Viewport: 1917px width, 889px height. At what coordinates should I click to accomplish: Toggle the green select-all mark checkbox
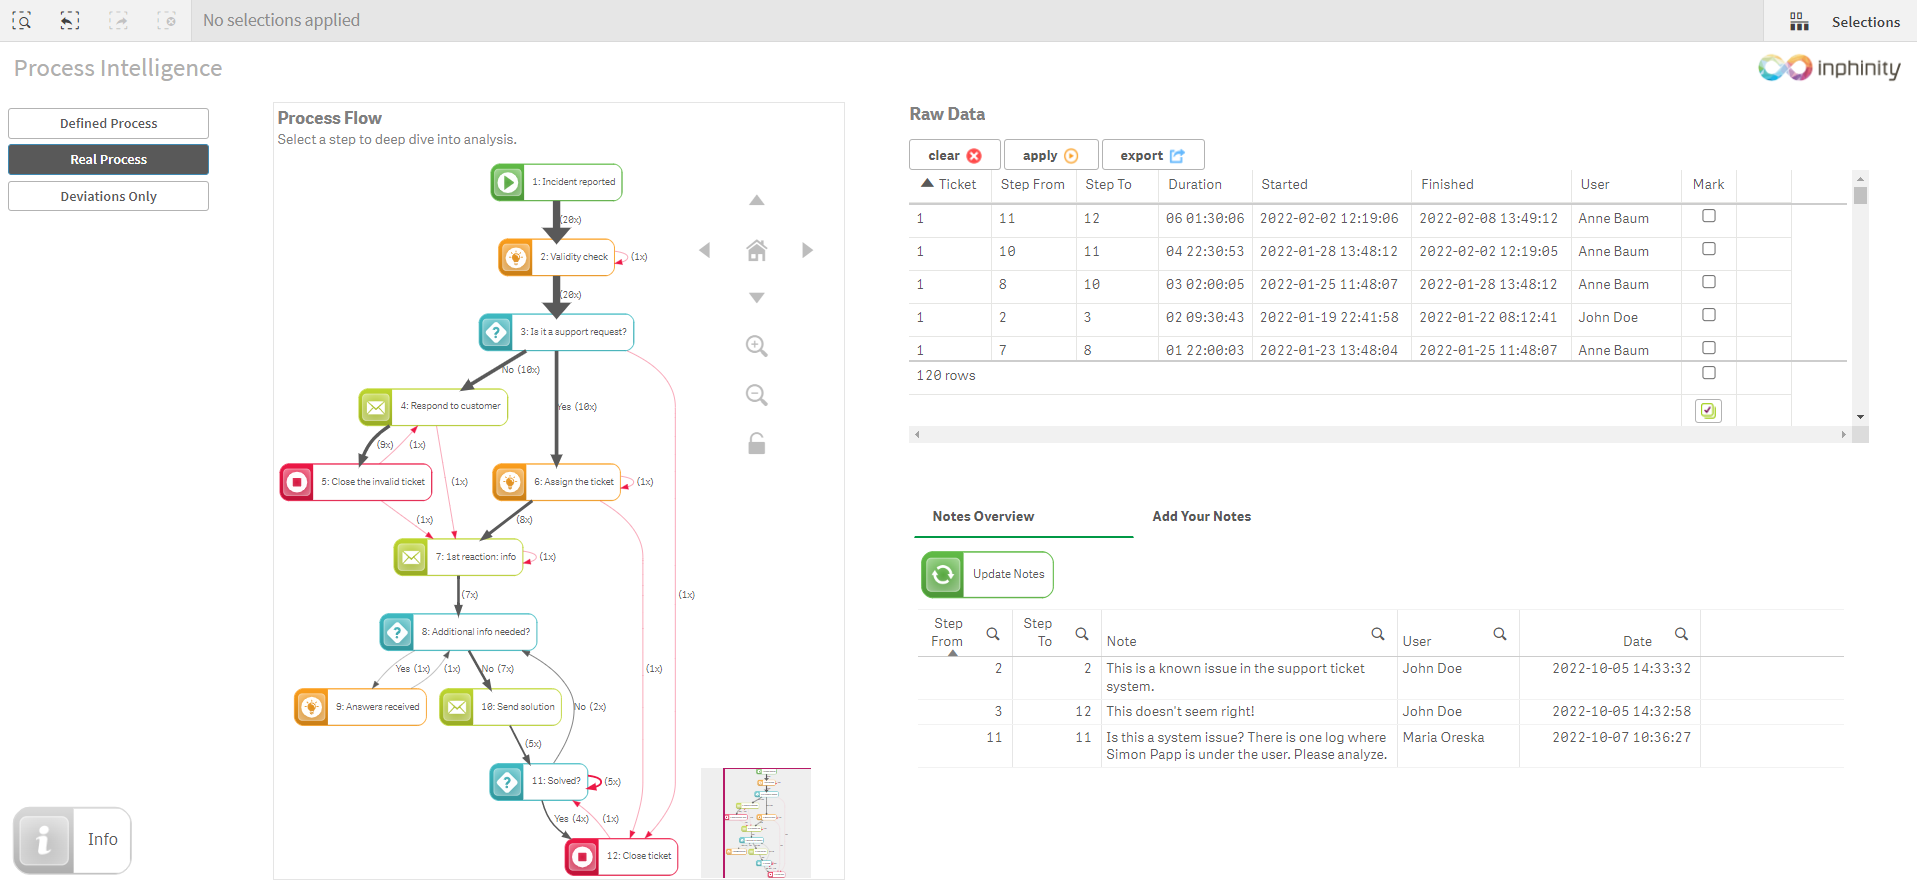1708,410
